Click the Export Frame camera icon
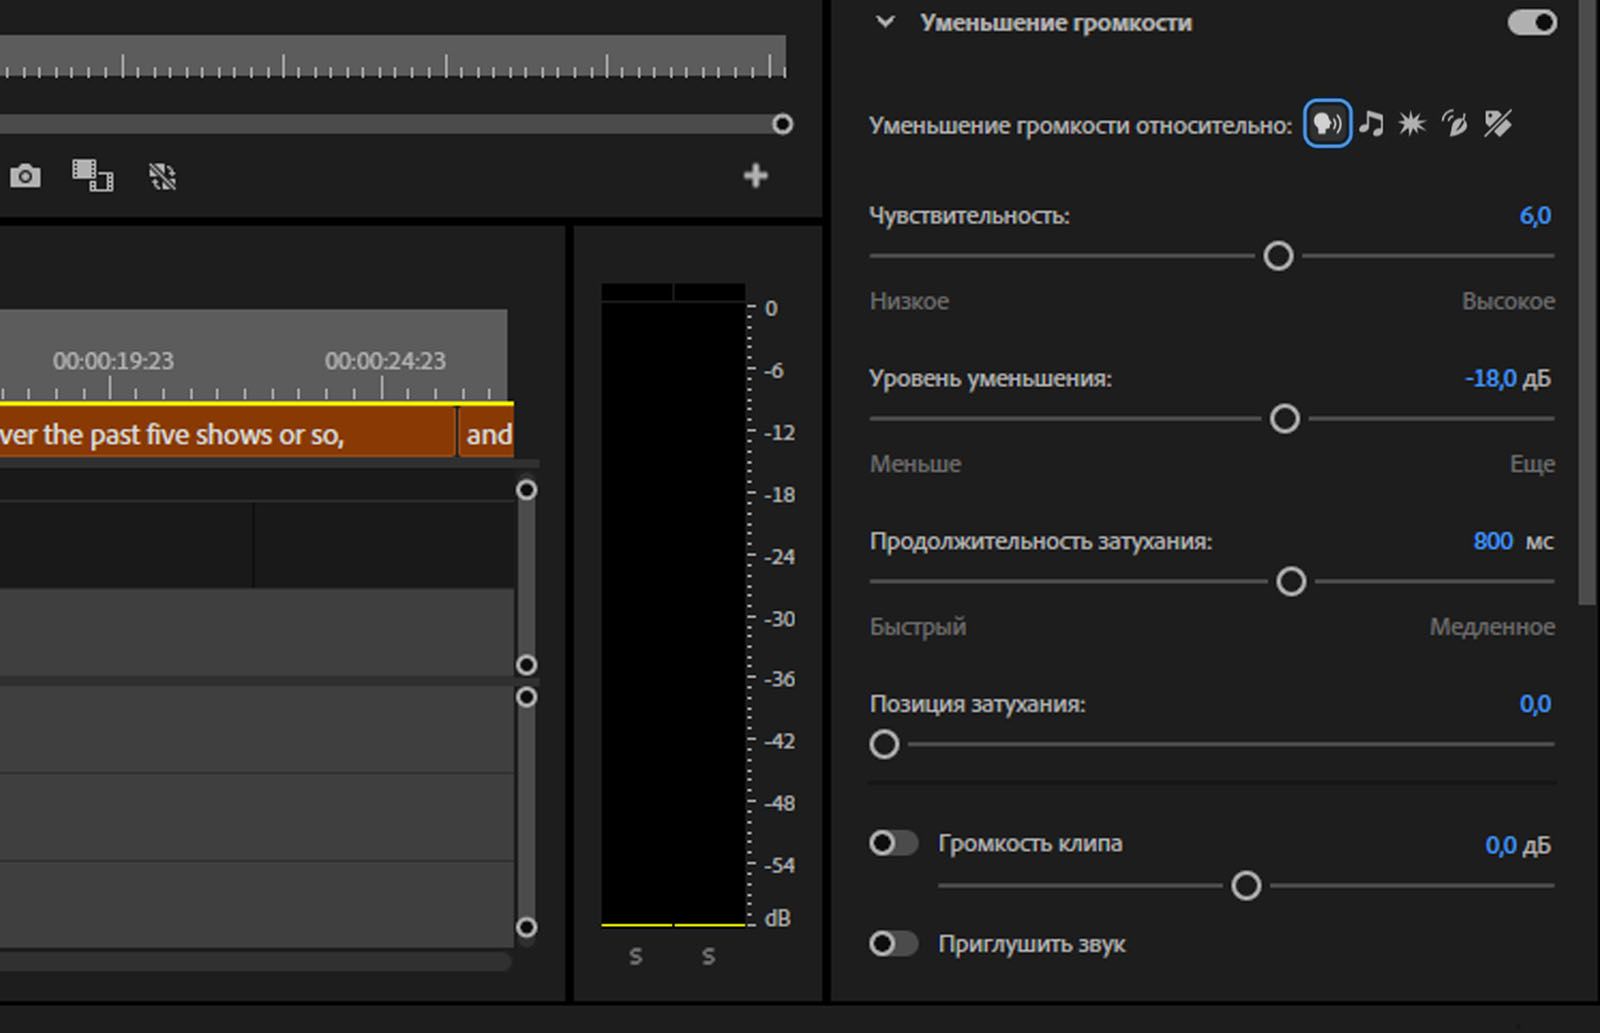 [x=25, y=177]
